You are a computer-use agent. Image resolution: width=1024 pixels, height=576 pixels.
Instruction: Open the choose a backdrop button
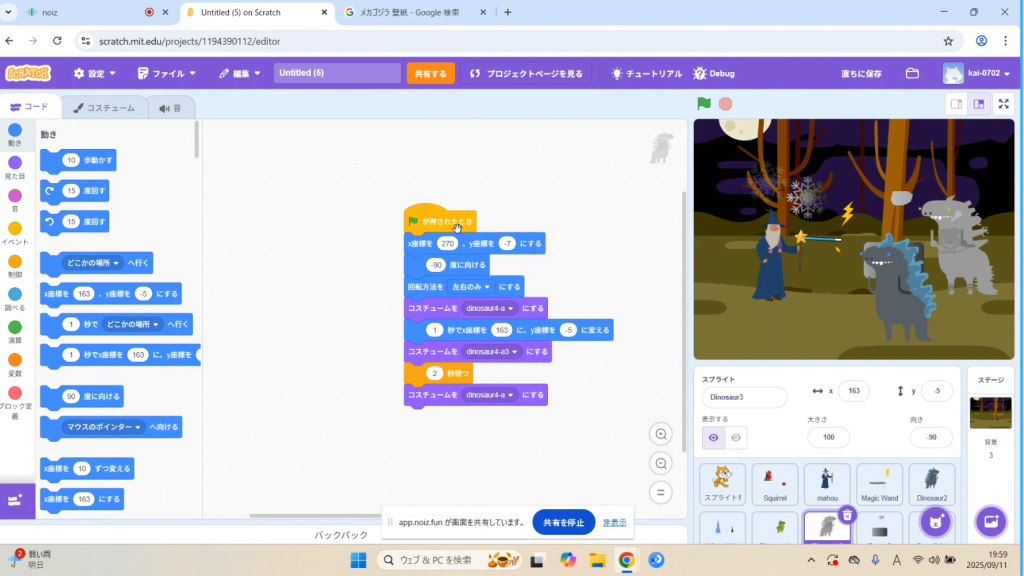click(x=991, y=522)
